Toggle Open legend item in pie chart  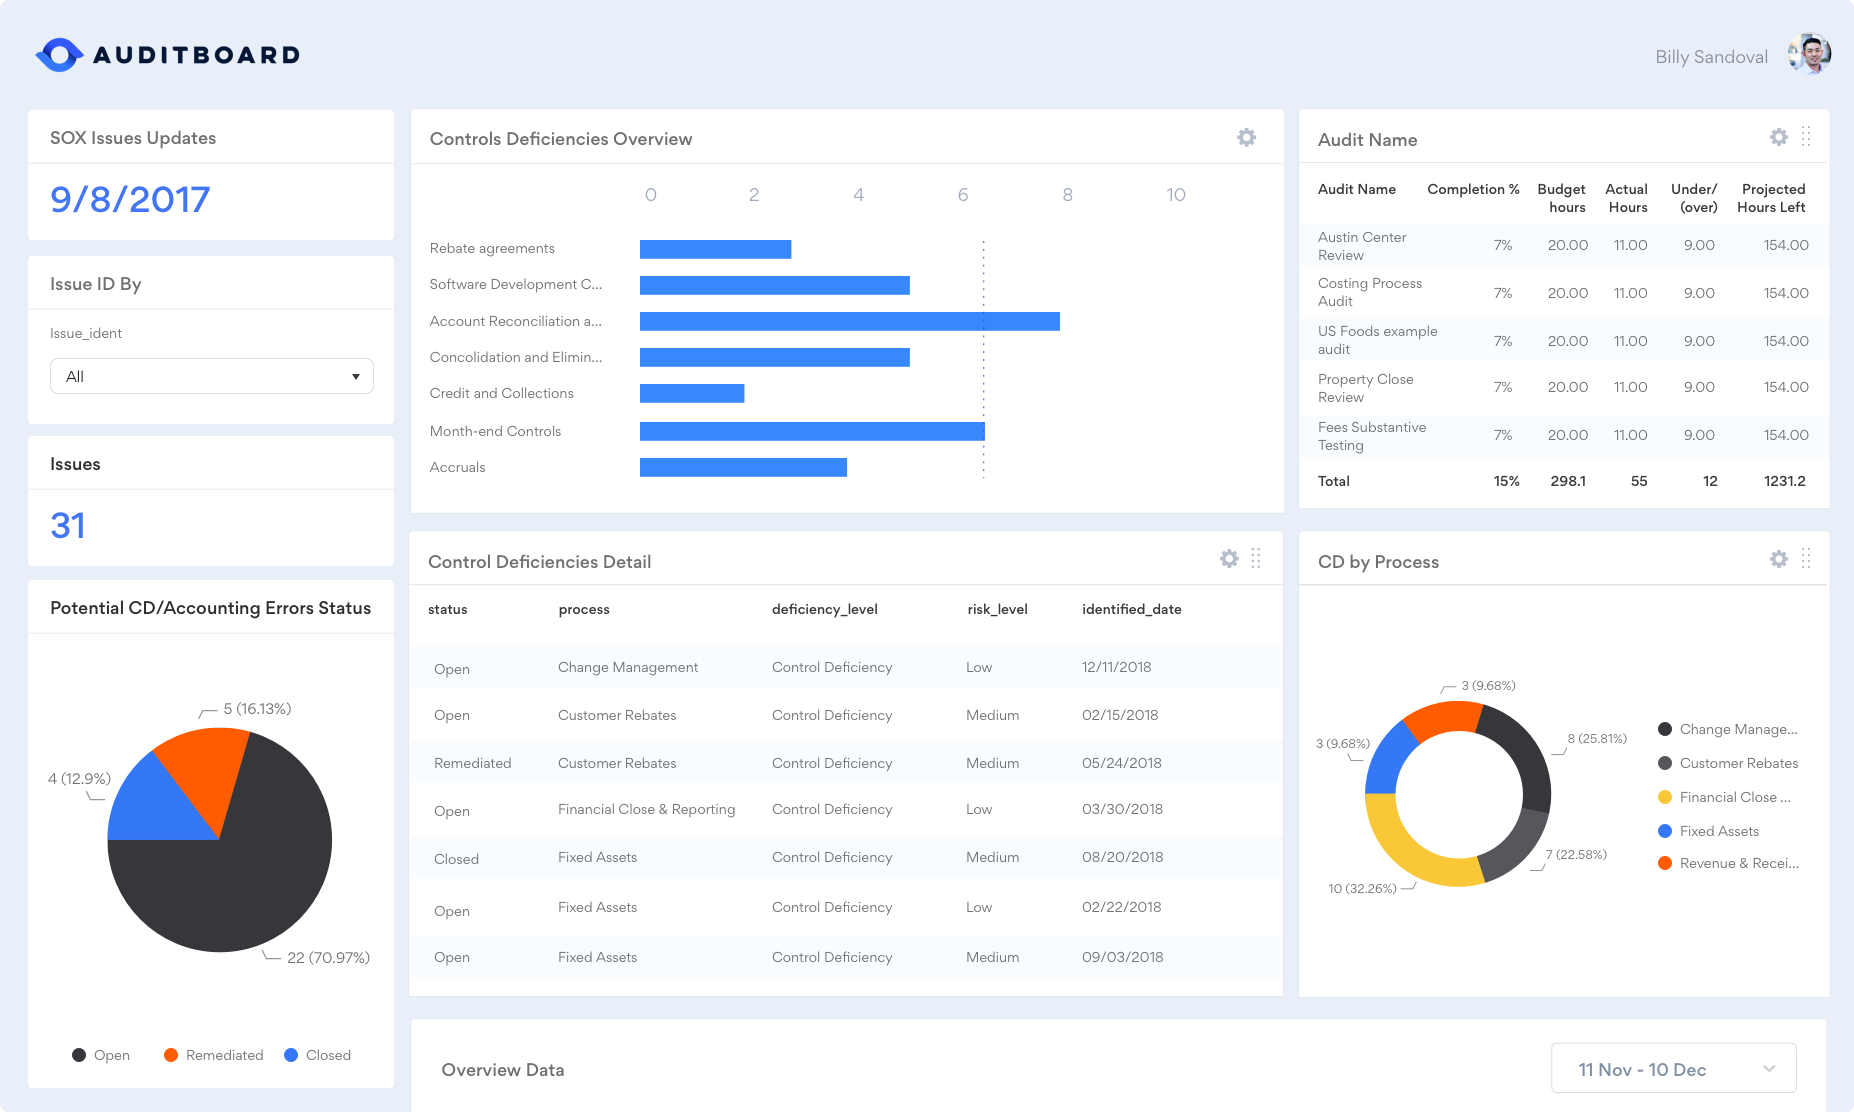(101, 1055)
